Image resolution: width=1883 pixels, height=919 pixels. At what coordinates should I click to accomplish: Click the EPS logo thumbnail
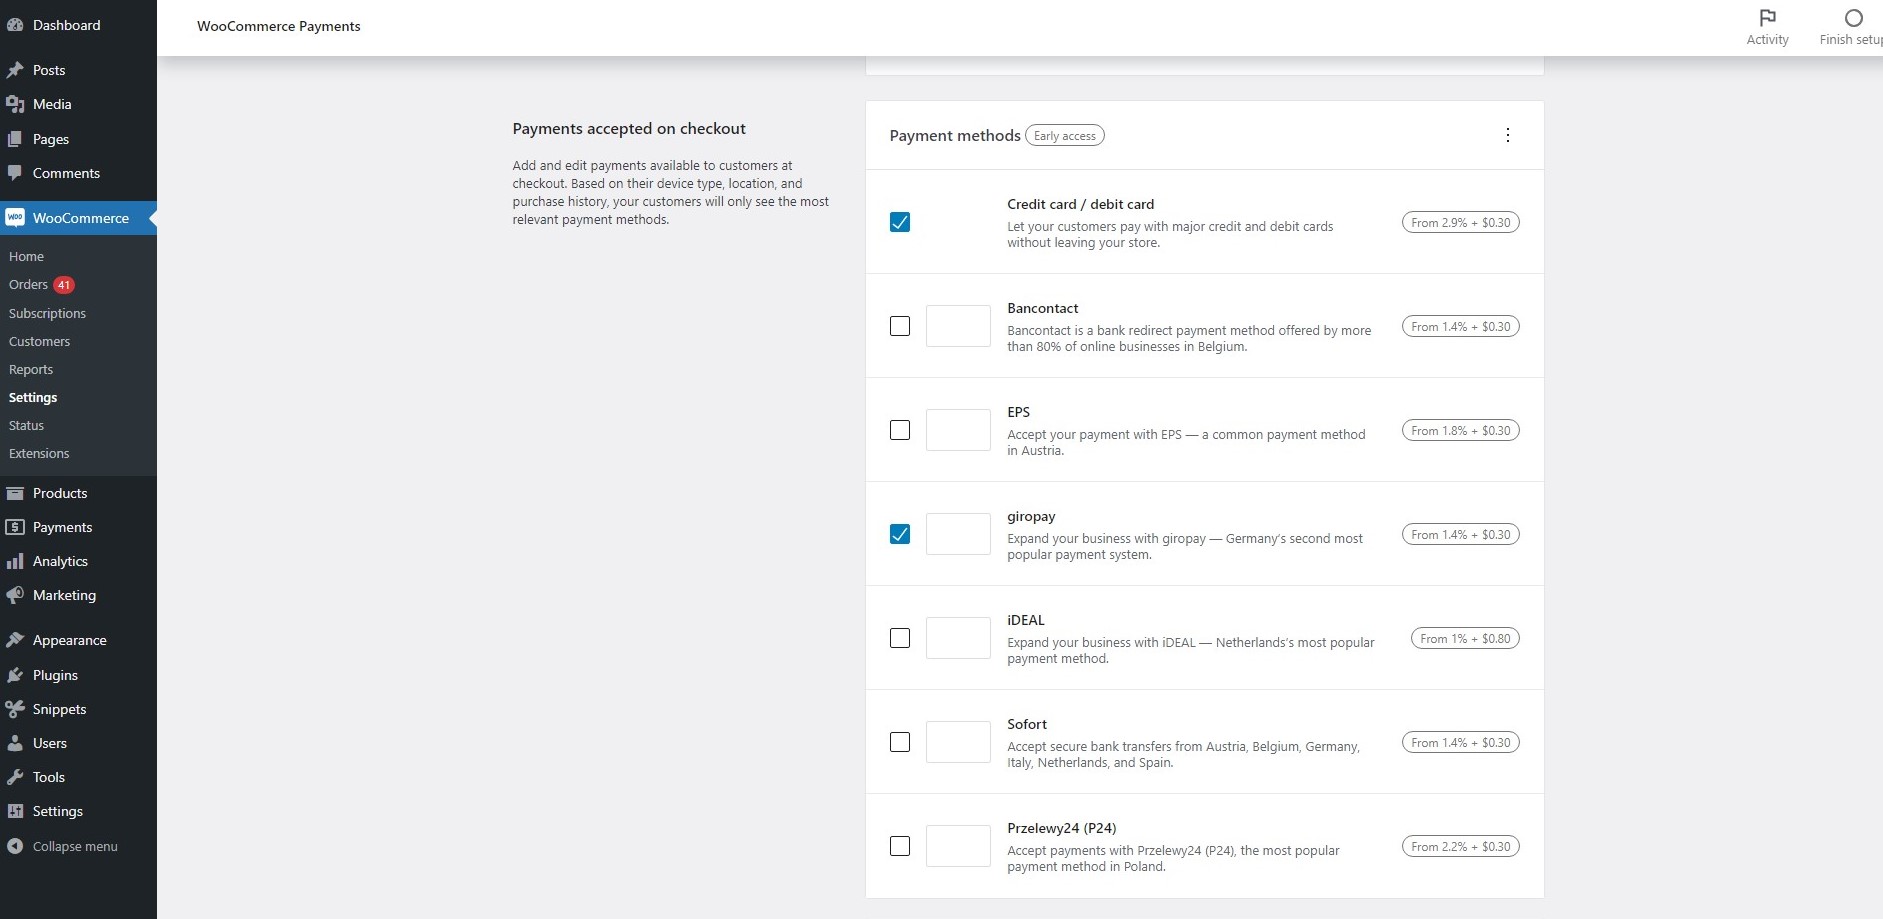[958, 430]
